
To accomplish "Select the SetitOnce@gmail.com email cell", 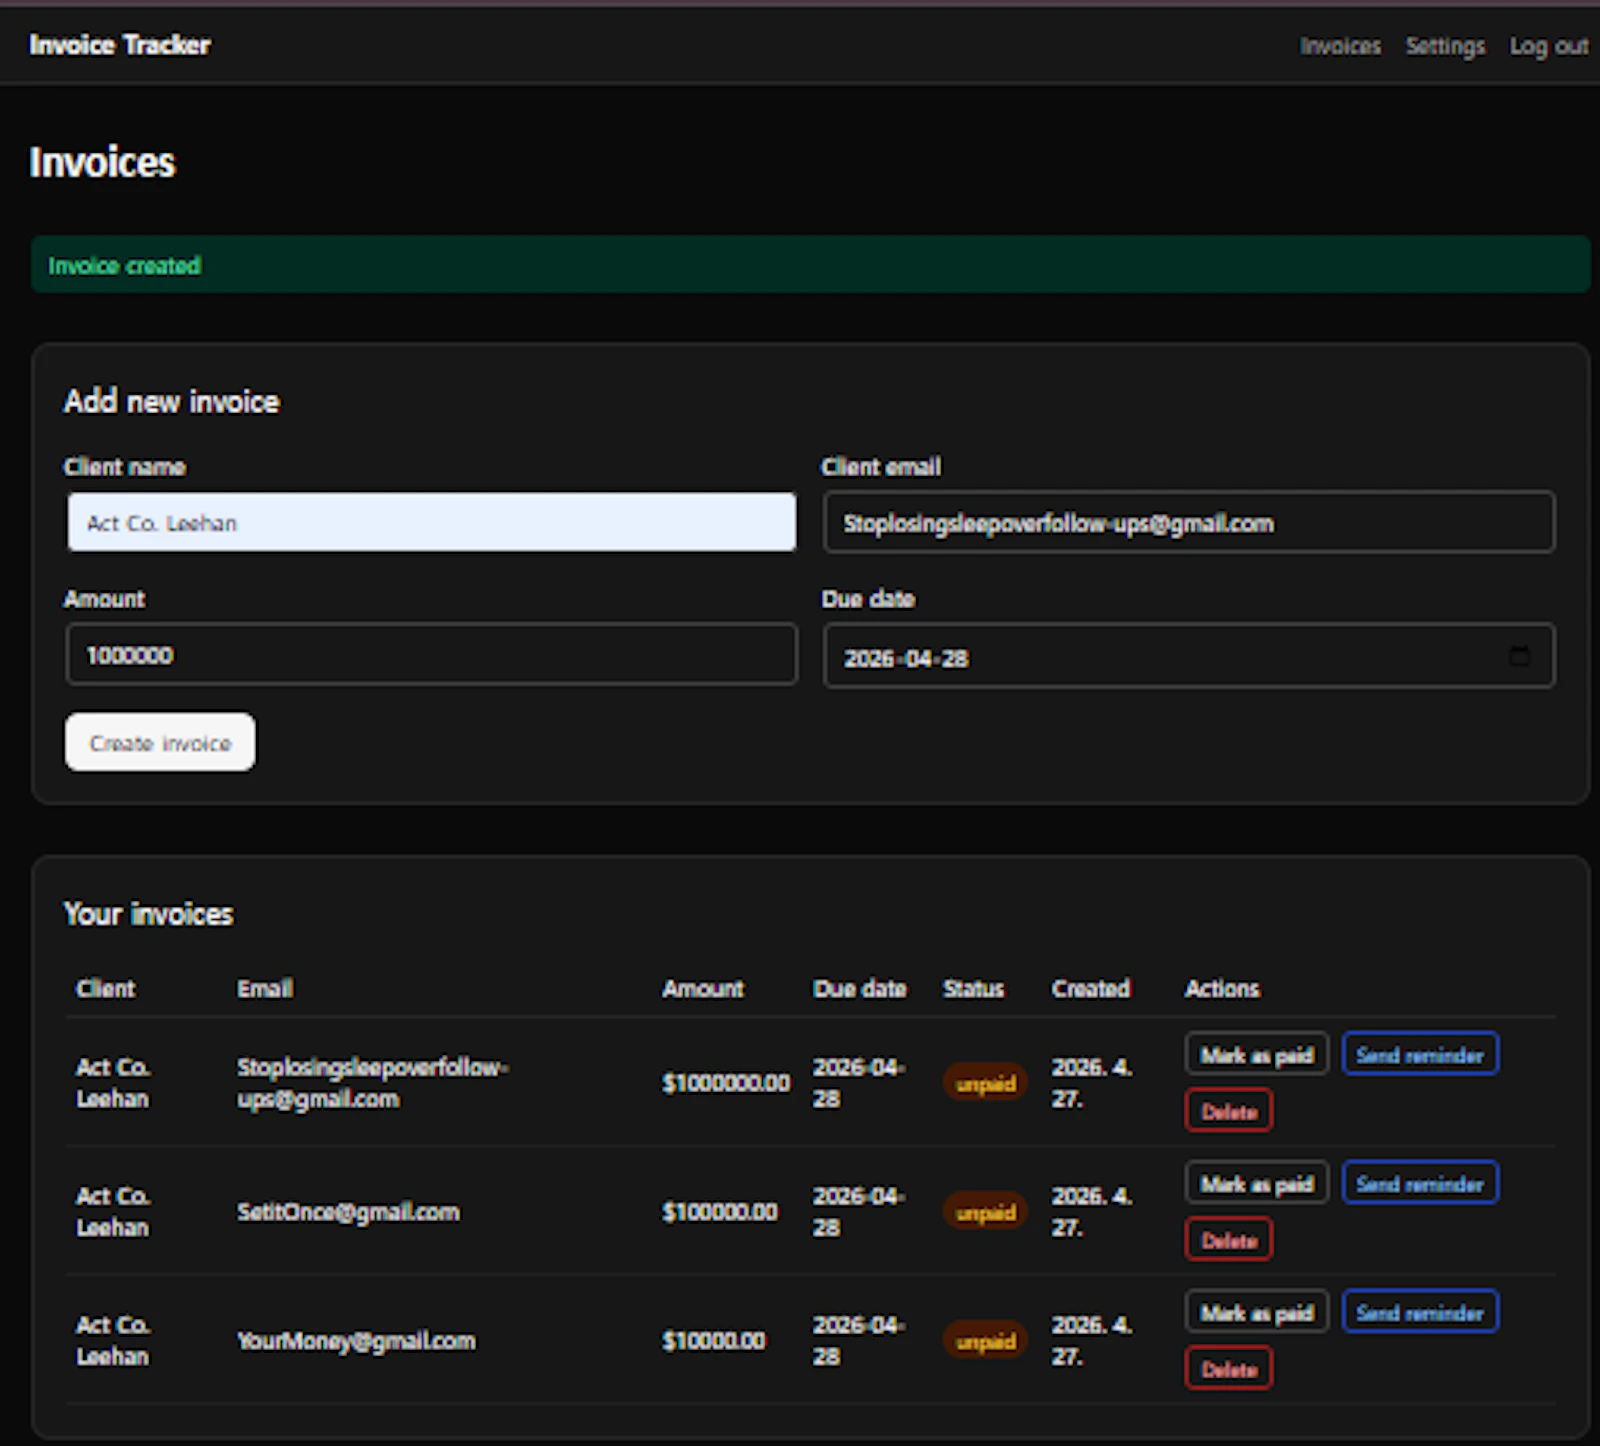I will click(x=348, y=1212).
